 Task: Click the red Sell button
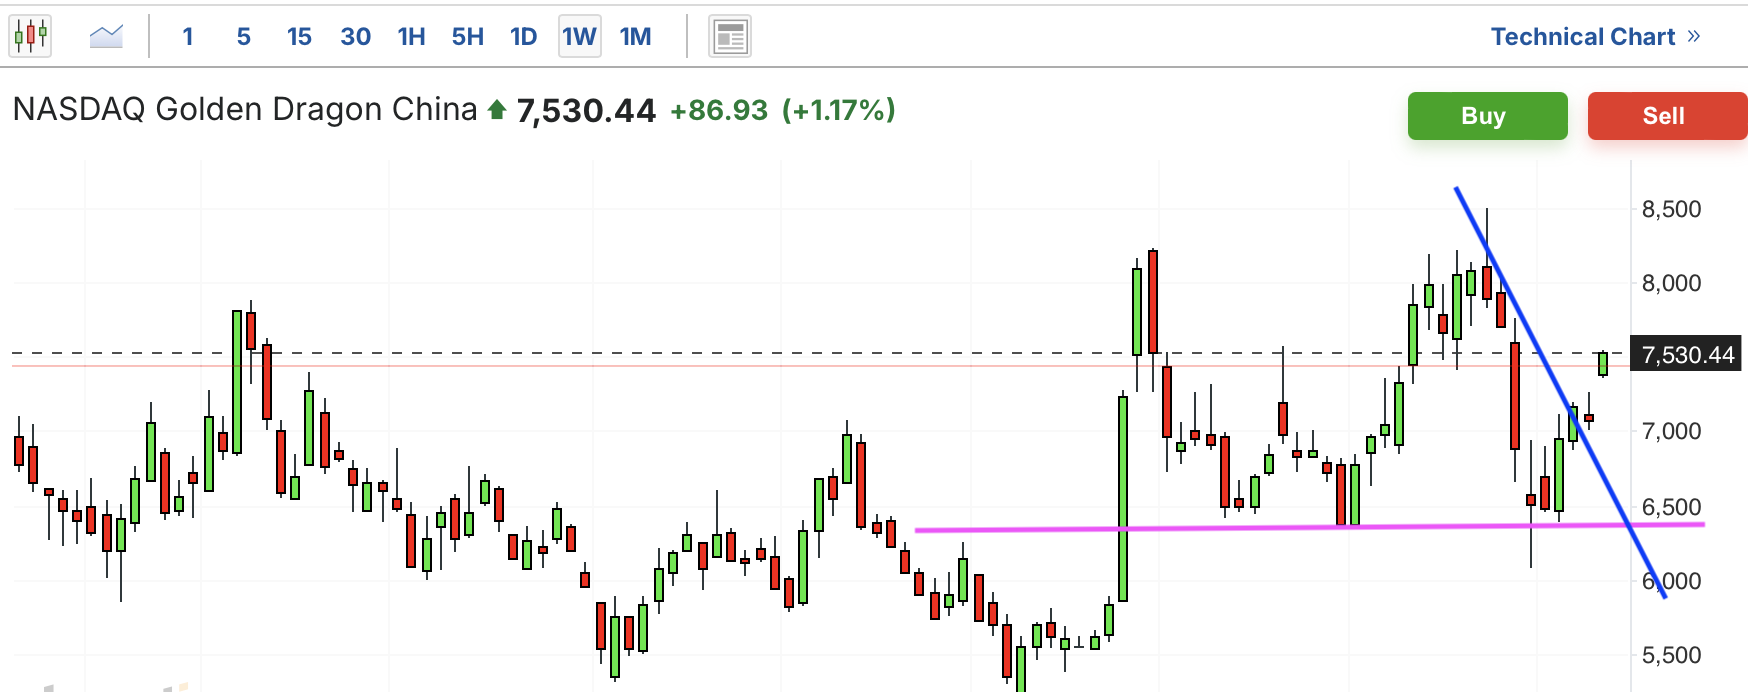coord(1666,116)
